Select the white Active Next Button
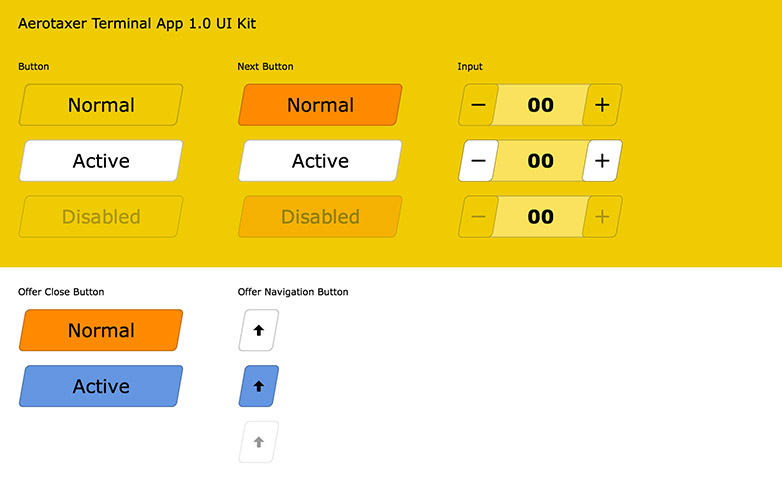 coord(320,161)
